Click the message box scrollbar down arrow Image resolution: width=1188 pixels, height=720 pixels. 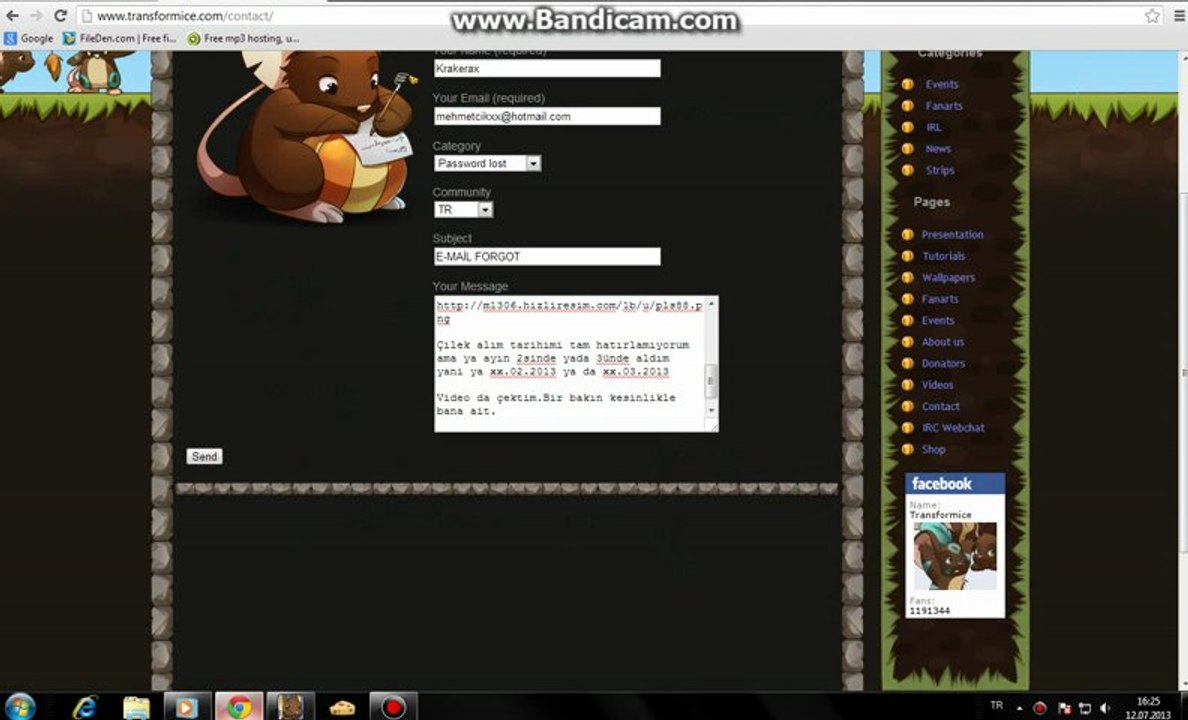click(711, 410)
